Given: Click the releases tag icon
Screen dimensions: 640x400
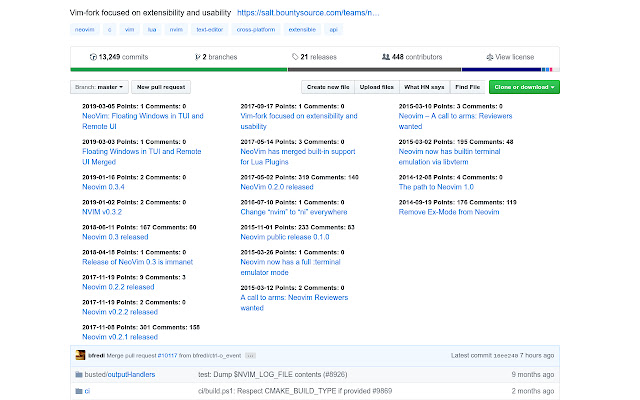Looking at the screenshot, I should click(x=294, y=58).
